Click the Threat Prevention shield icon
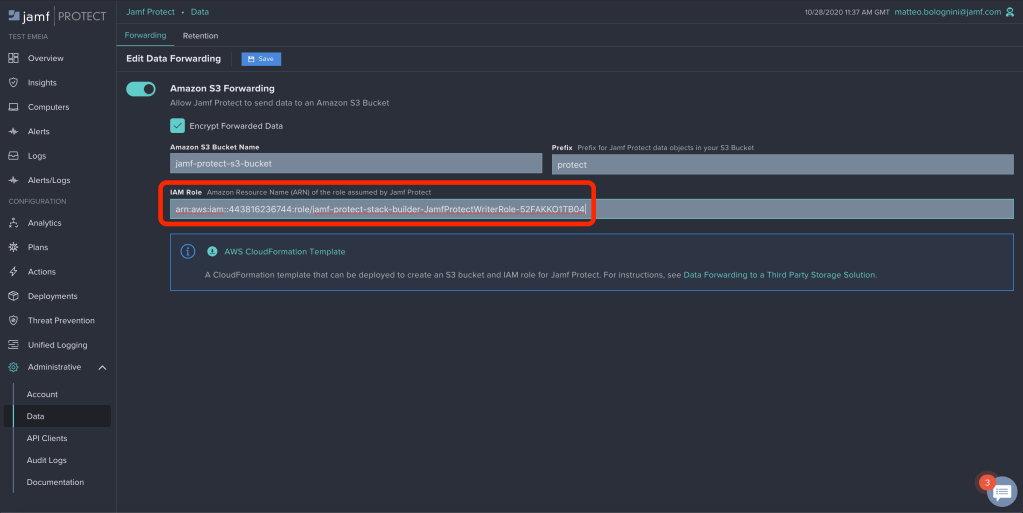 coord(13,321)
